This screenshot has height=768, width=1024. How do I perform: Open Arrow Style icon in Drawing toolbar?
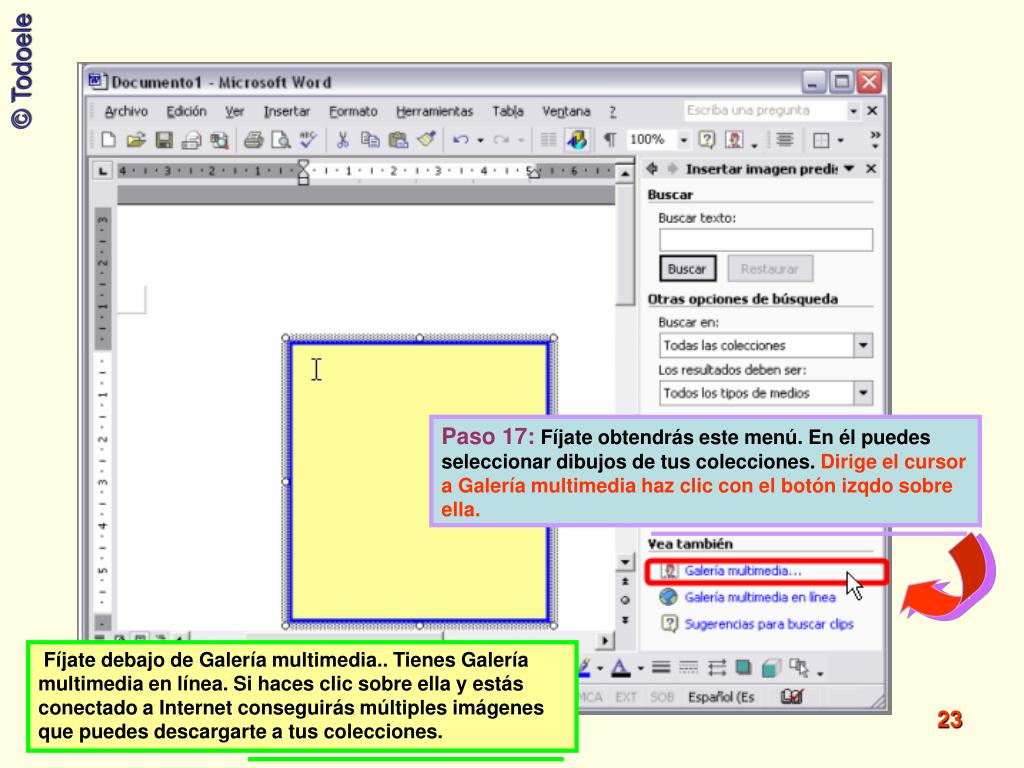[x=716, y=667]
